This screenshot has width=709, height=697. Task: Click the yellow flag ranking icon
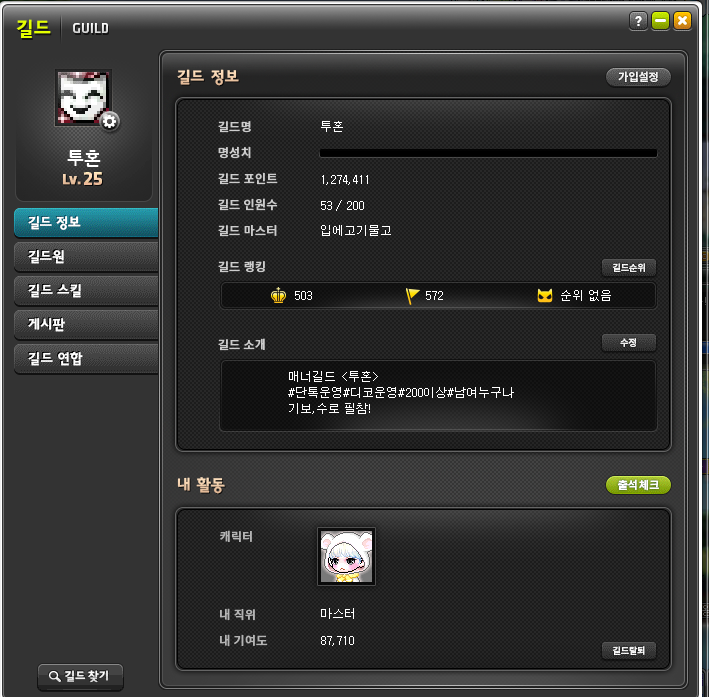pos(412,296)
